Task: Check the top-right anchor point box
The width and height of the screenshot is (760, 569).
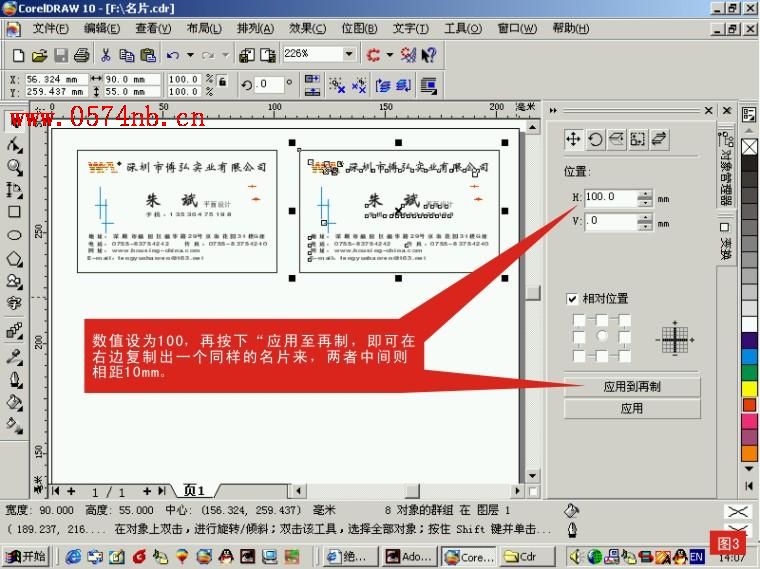Action: 625,320
